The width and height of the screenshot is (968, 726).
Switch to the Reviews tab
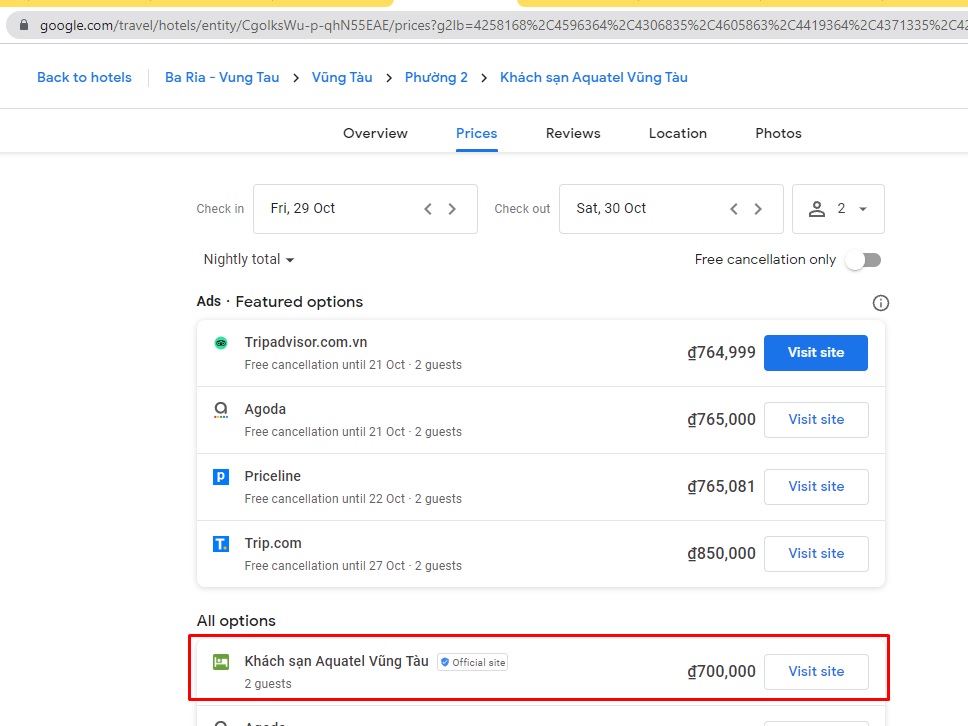(x=572, y=133)
